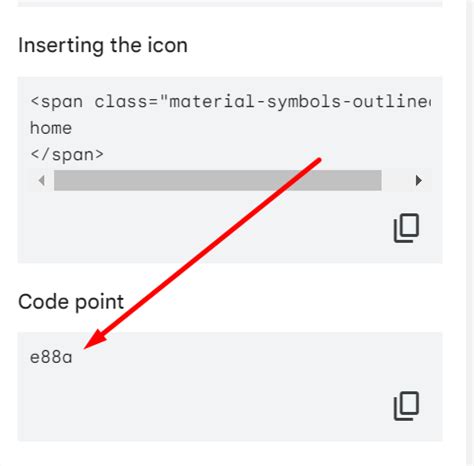The height and width of the screenshot is (466, 474).
Task: Click the gray panel edge above heading
Action: click(x=230, y=3)
